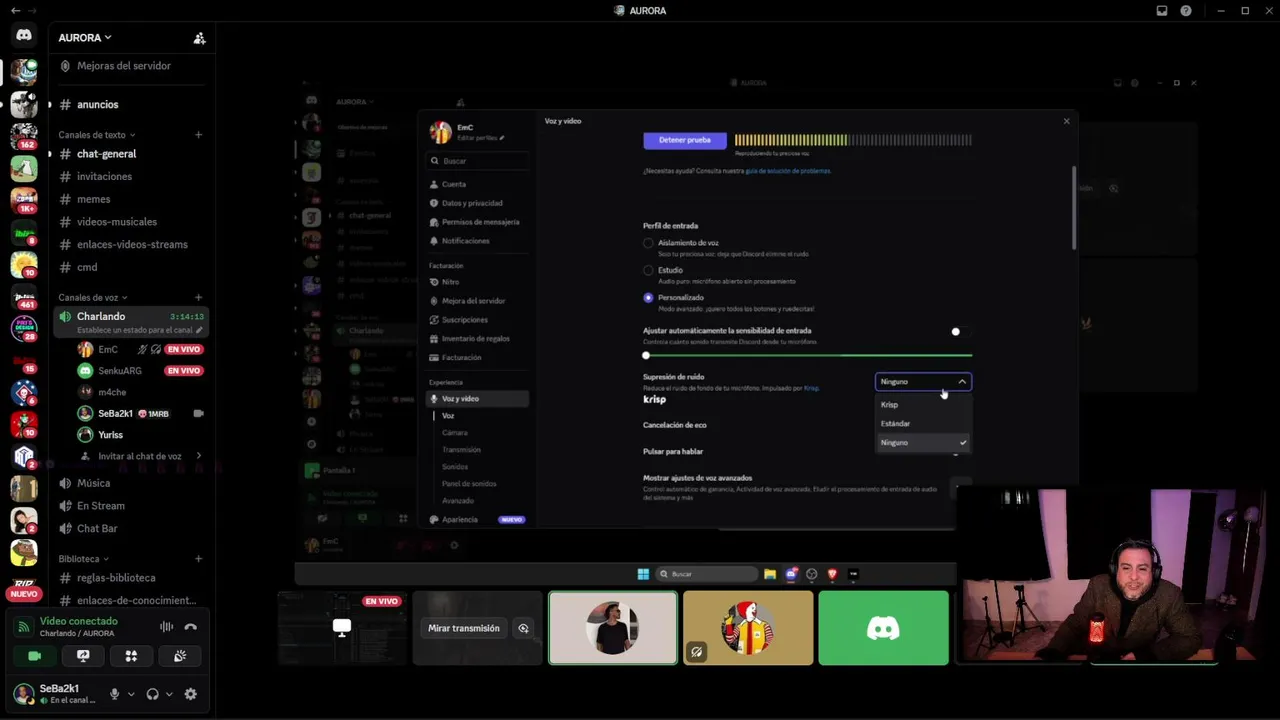Open noise suppression waveform icon in voice panel

coord(166,627)
